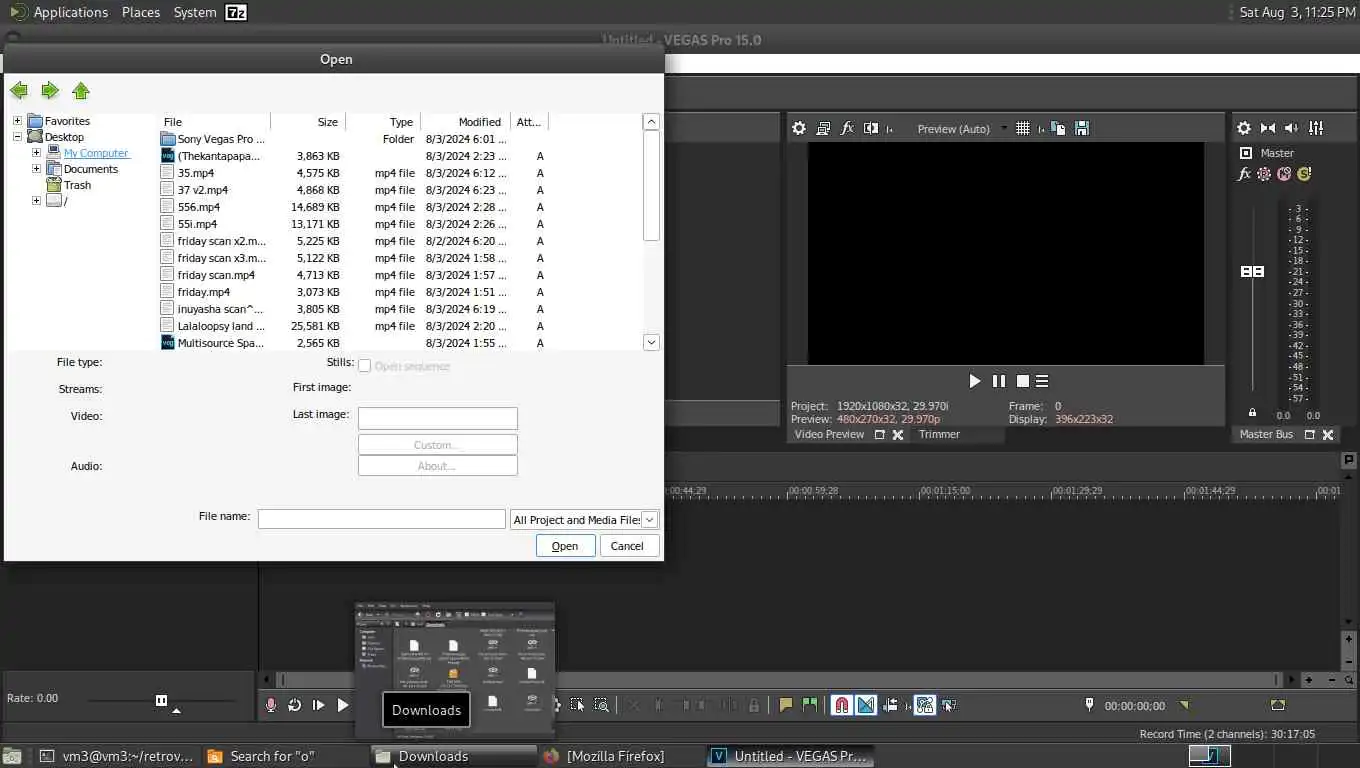
Task: Insert marker with yellow flag icon
Action: (786, 705)
